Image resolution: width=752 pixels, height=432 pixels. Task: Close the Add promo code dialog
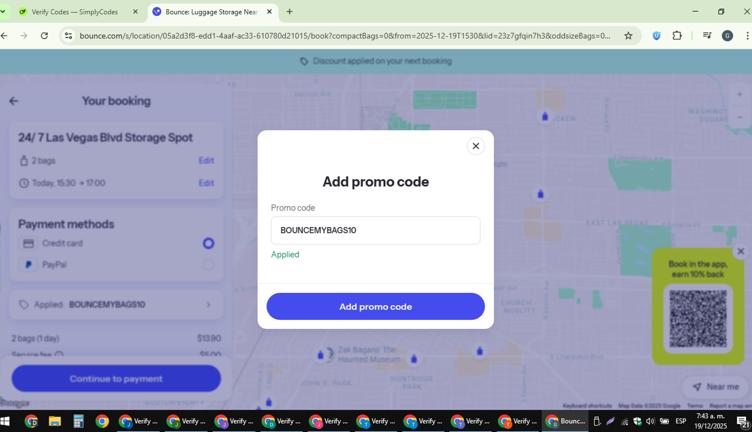(475, 146)
